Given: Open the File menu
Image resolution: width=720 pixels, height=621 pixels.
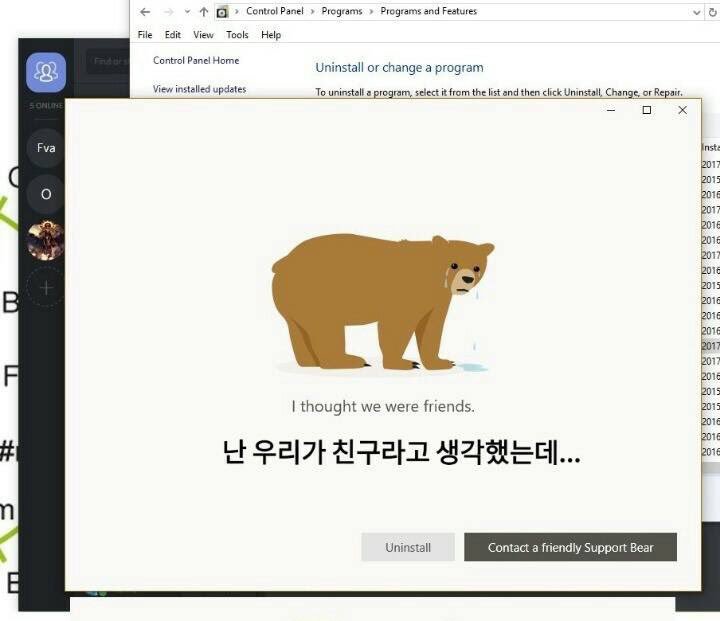Looking at the screenshot, I should (x=145, y=35).
